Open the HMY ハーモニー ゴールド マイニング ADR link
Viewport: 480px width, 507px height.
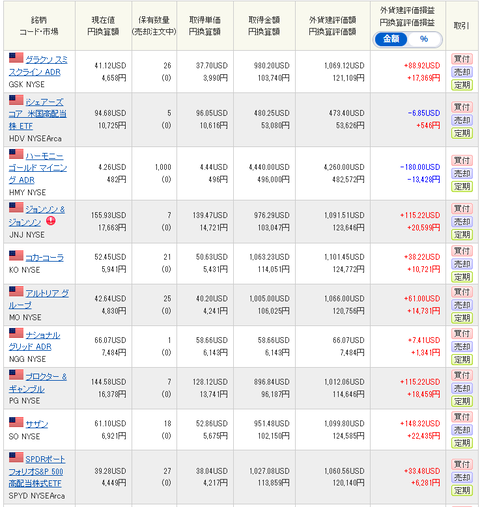tap(38, 168)
